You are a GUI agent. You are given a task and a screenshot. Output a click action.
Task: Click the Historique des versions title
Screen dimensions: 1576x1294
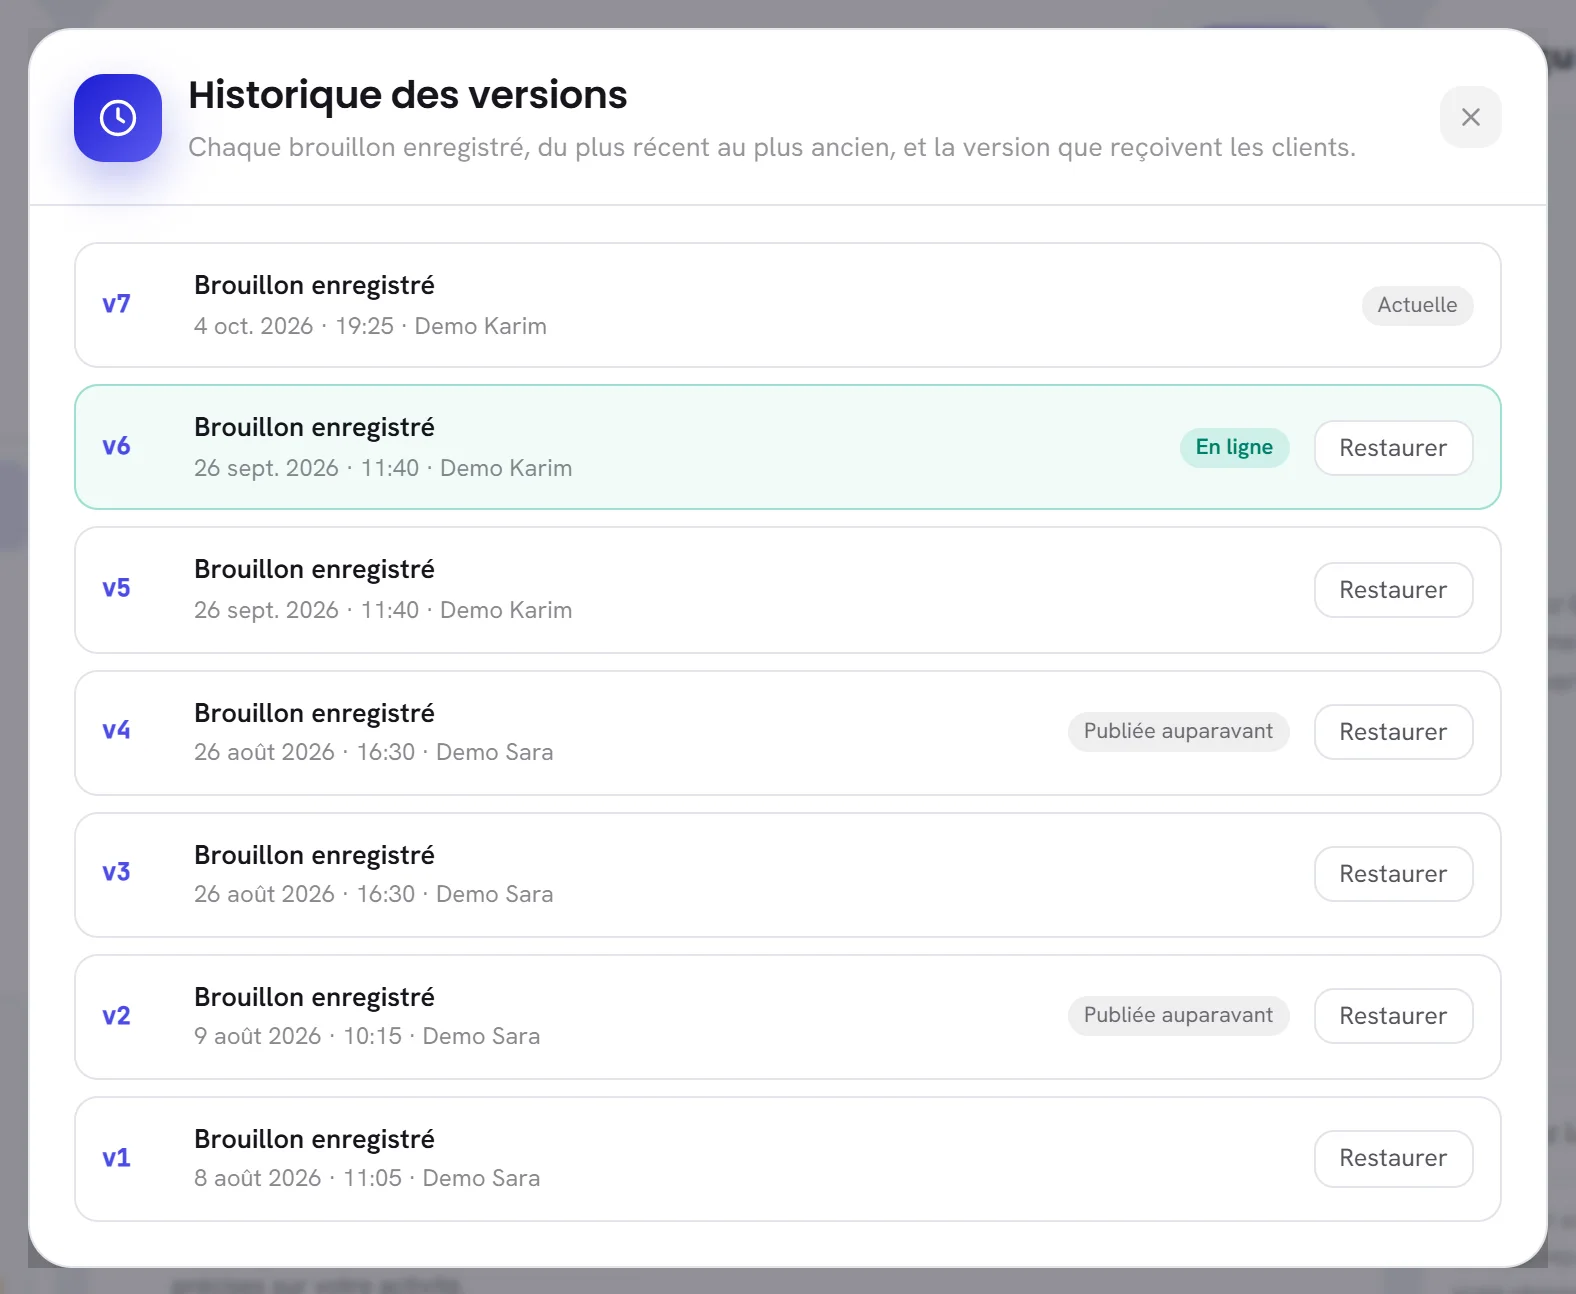408,95
